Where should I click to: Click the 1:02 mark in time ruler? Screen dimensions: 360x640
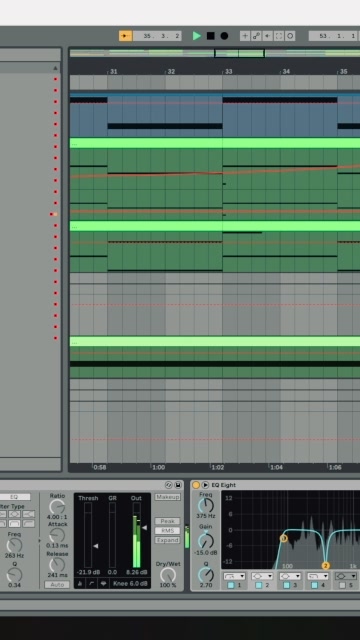pos(218,467)
